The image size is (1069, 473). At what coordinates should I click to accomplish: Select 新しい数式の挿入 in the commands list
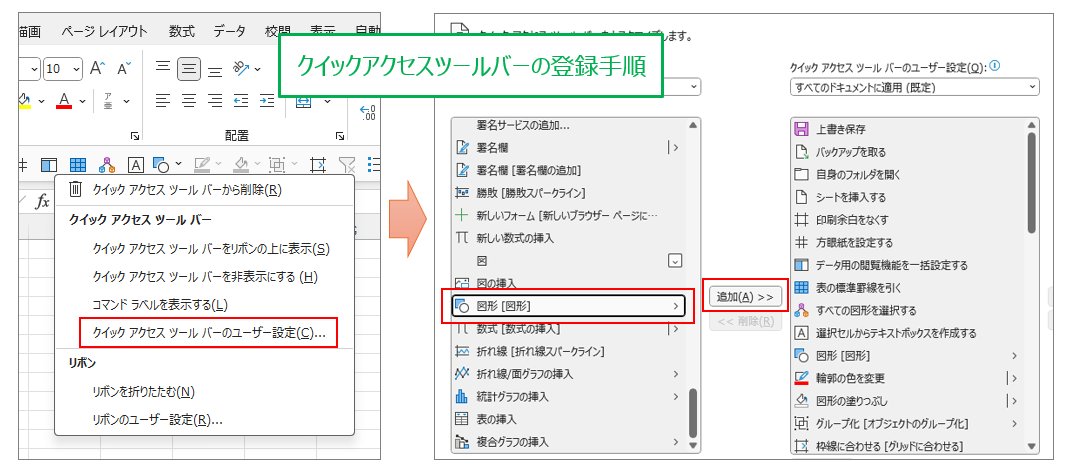(568, 238)
